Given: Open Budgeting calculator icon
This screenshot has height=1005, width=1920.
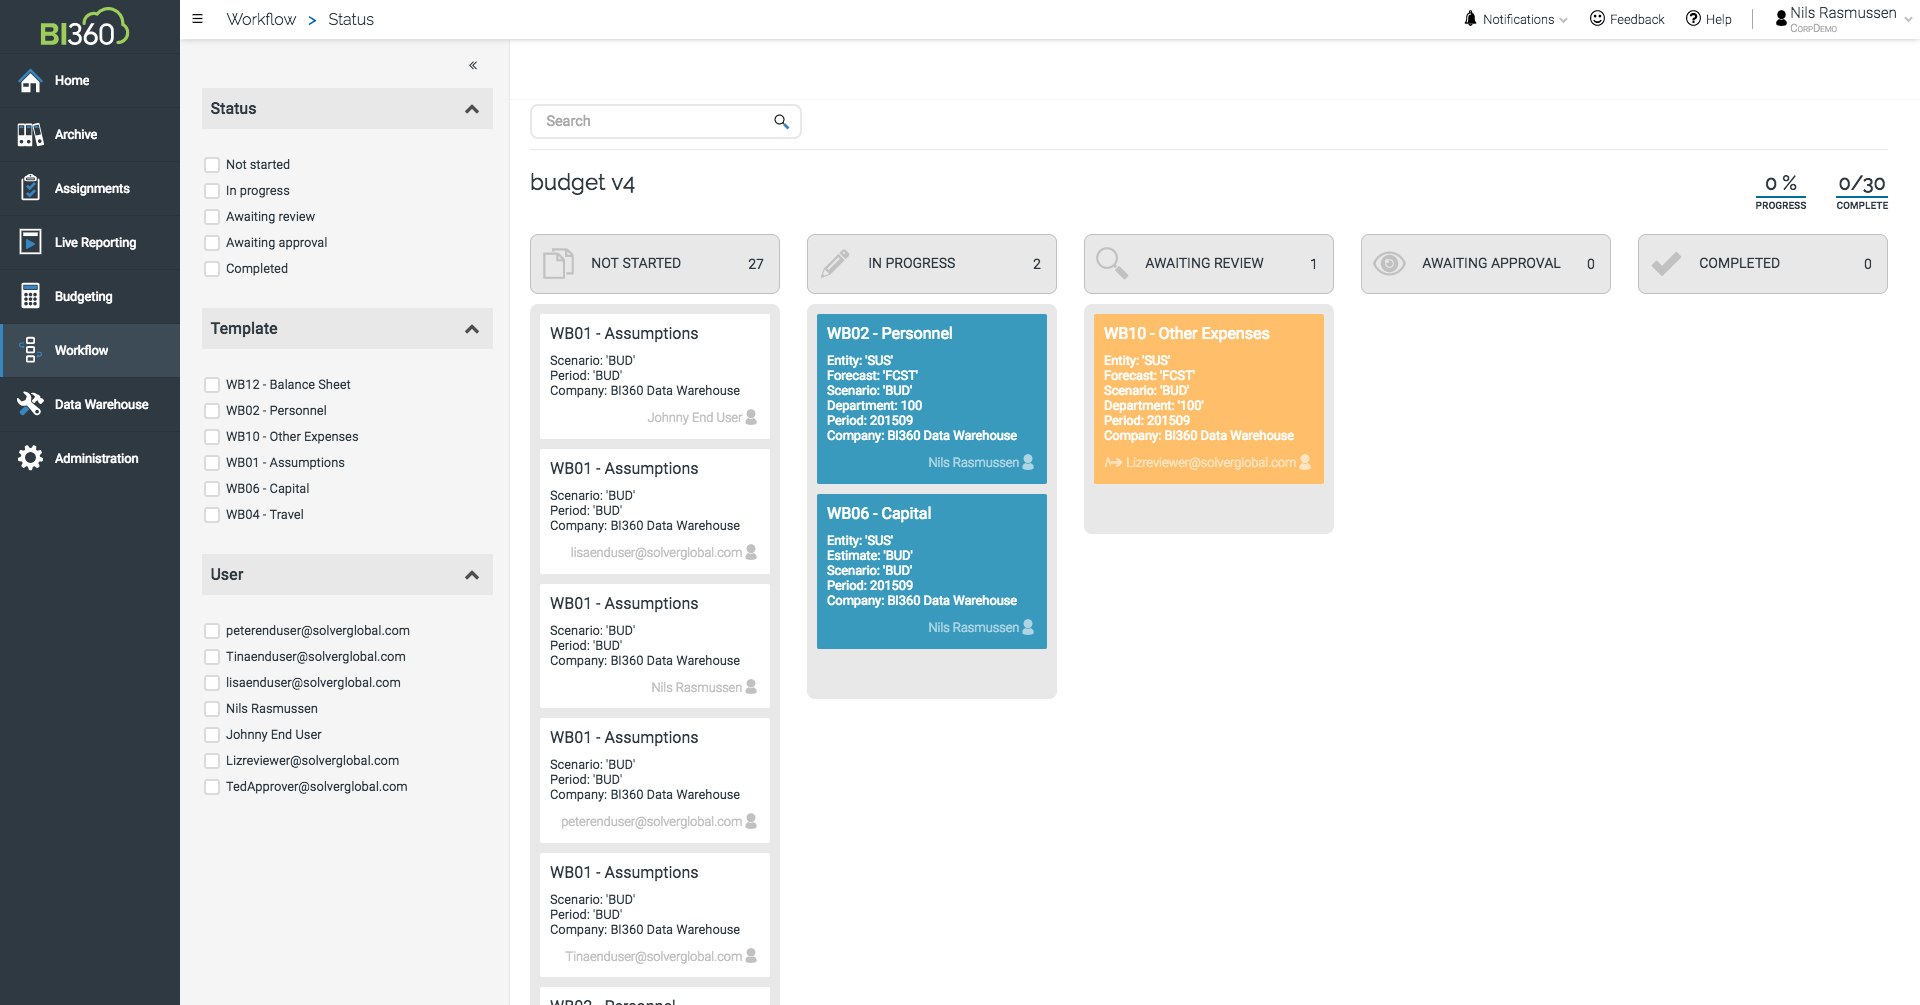Looking at the screenshot, I should [x=31, y=296].
